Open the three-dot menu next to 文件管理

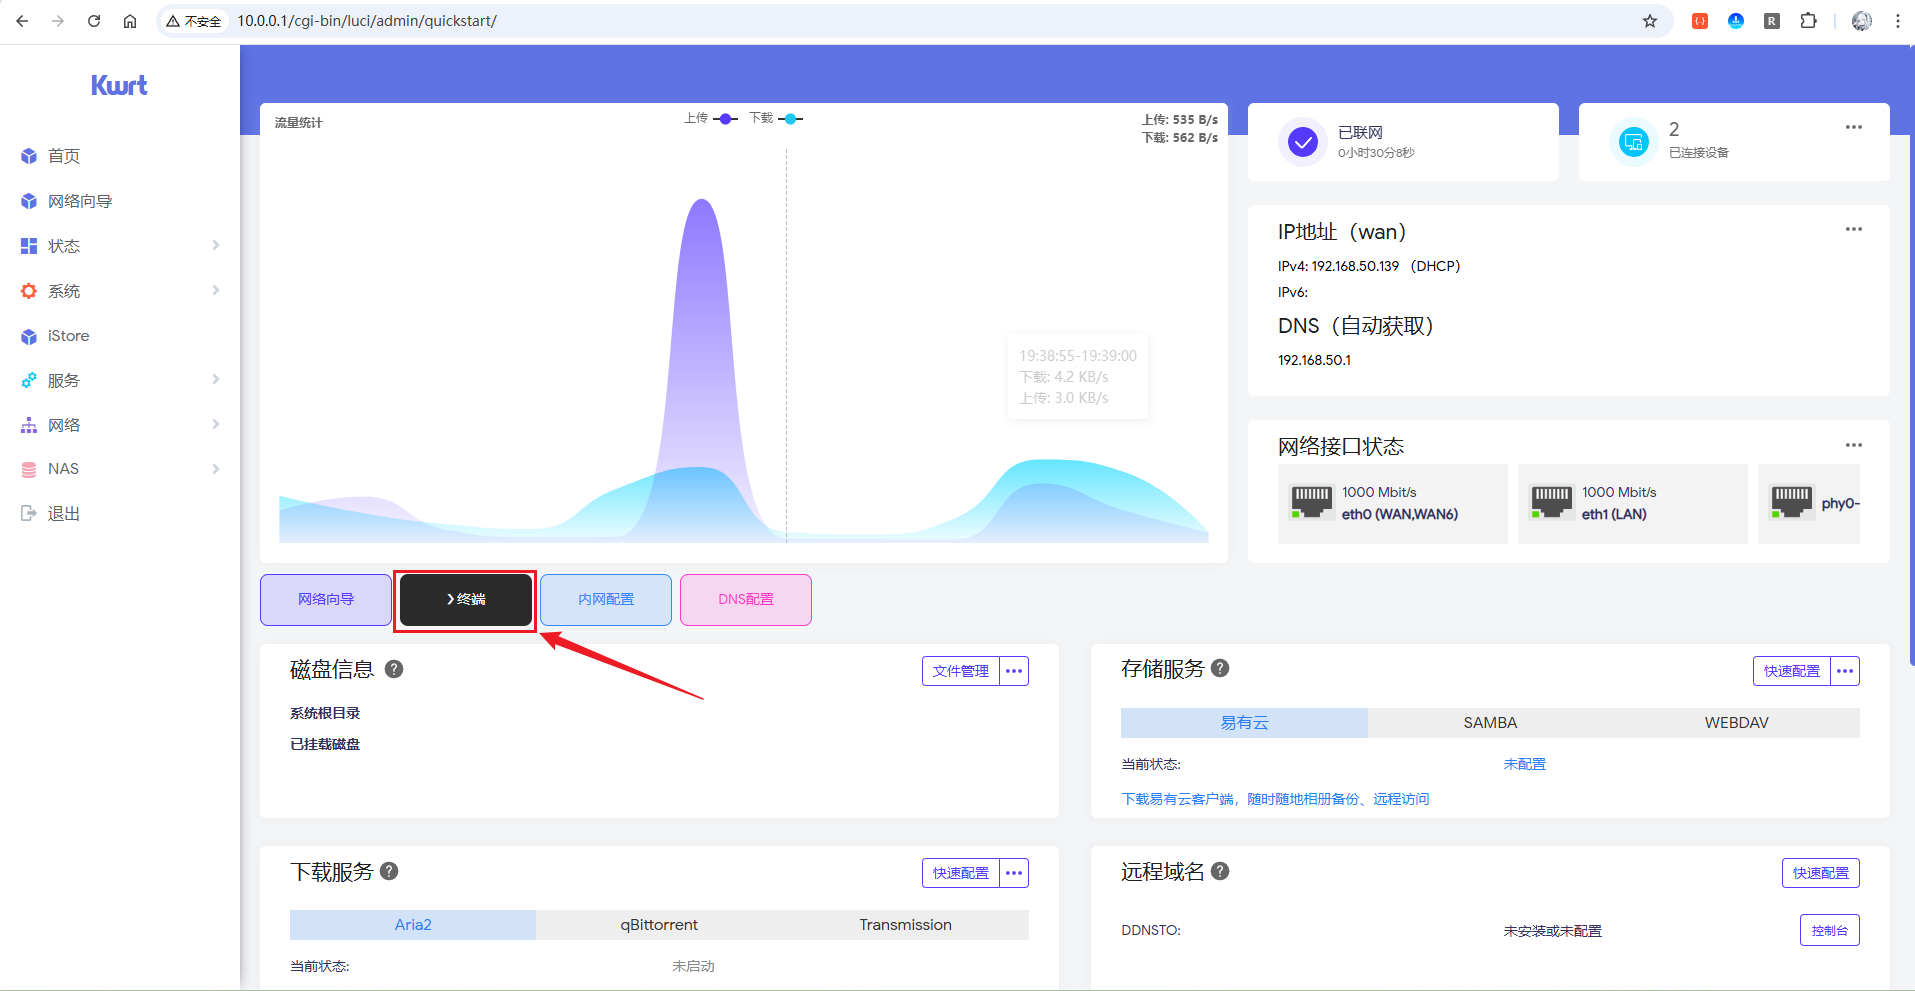(x=1014, y=671)
